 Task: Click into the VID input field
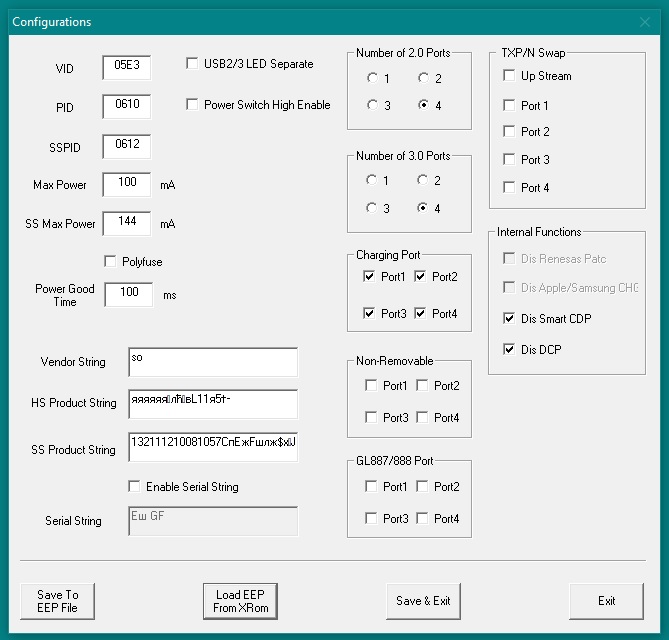[x=126, y=66]
